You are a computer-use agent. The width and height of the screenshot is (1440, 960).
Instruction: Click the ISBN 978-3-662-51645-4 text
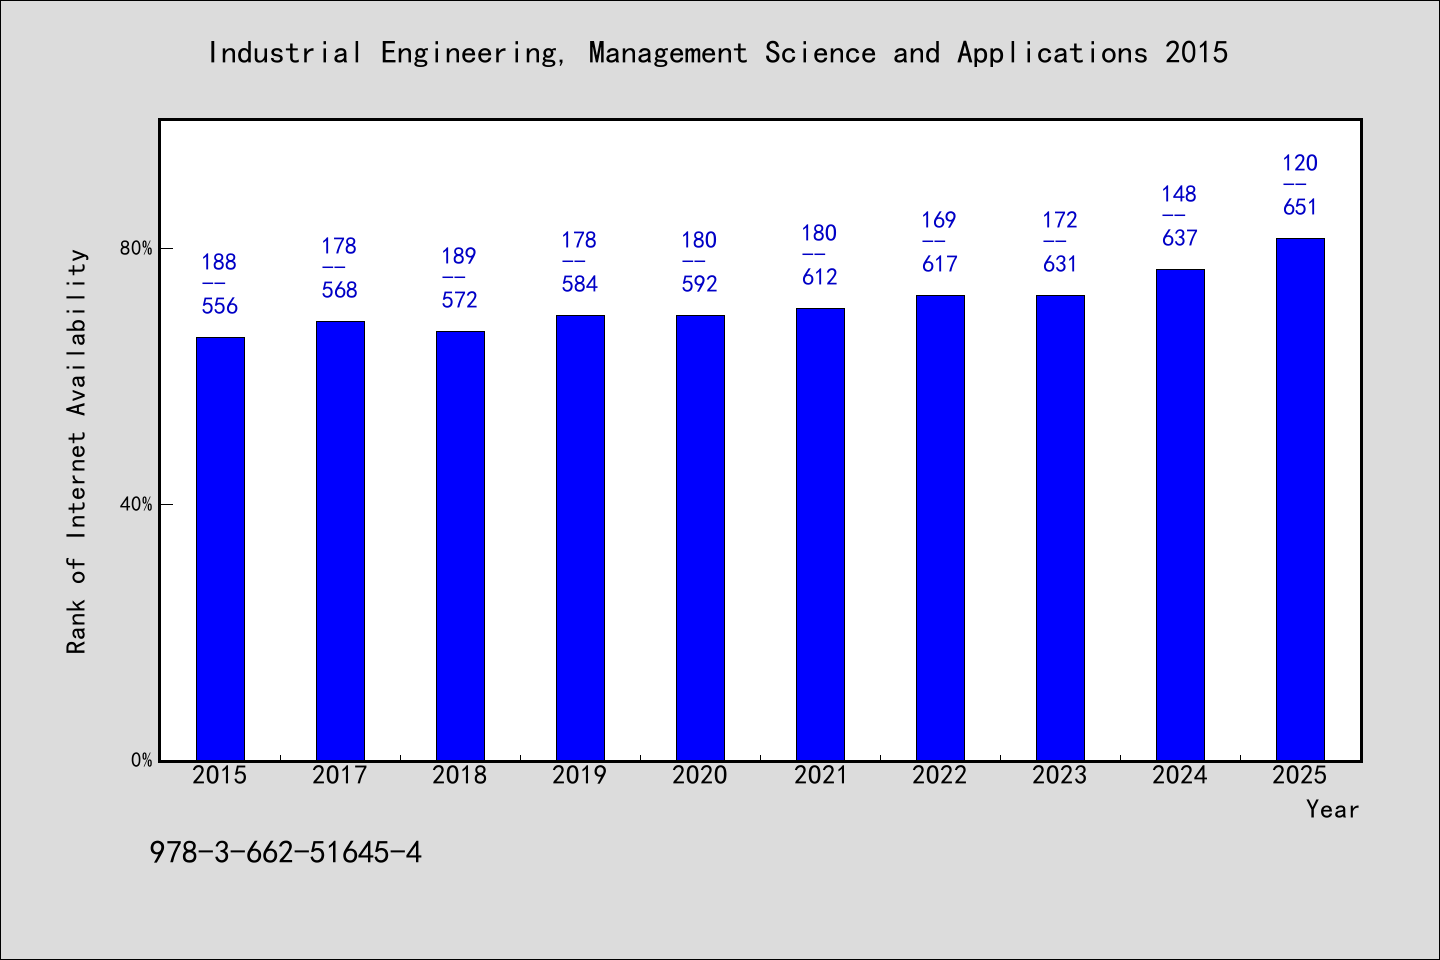[x=286, y=852]
